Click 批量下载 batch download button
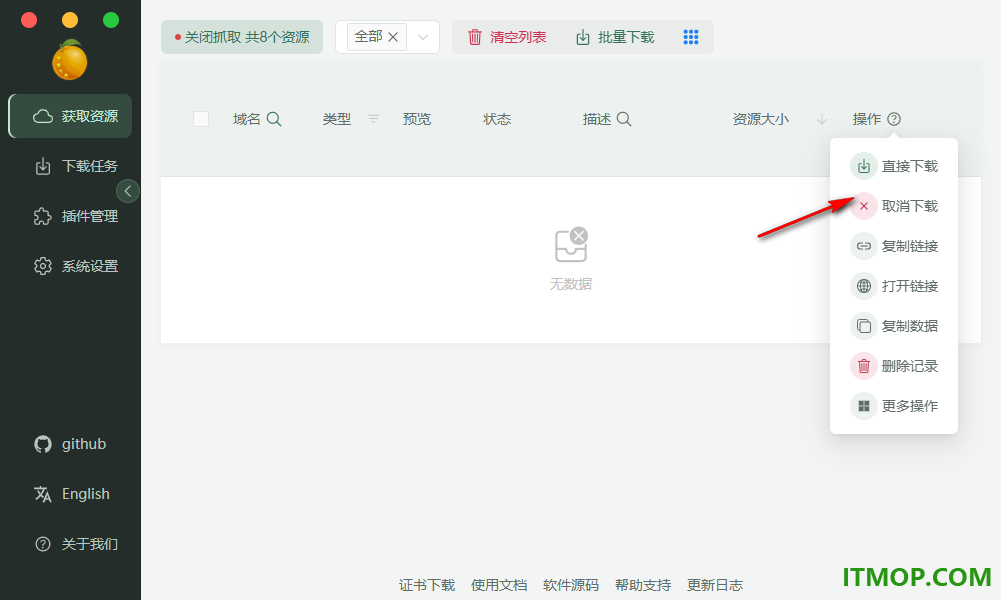1001x600 pixels. [x=615, y=37]
